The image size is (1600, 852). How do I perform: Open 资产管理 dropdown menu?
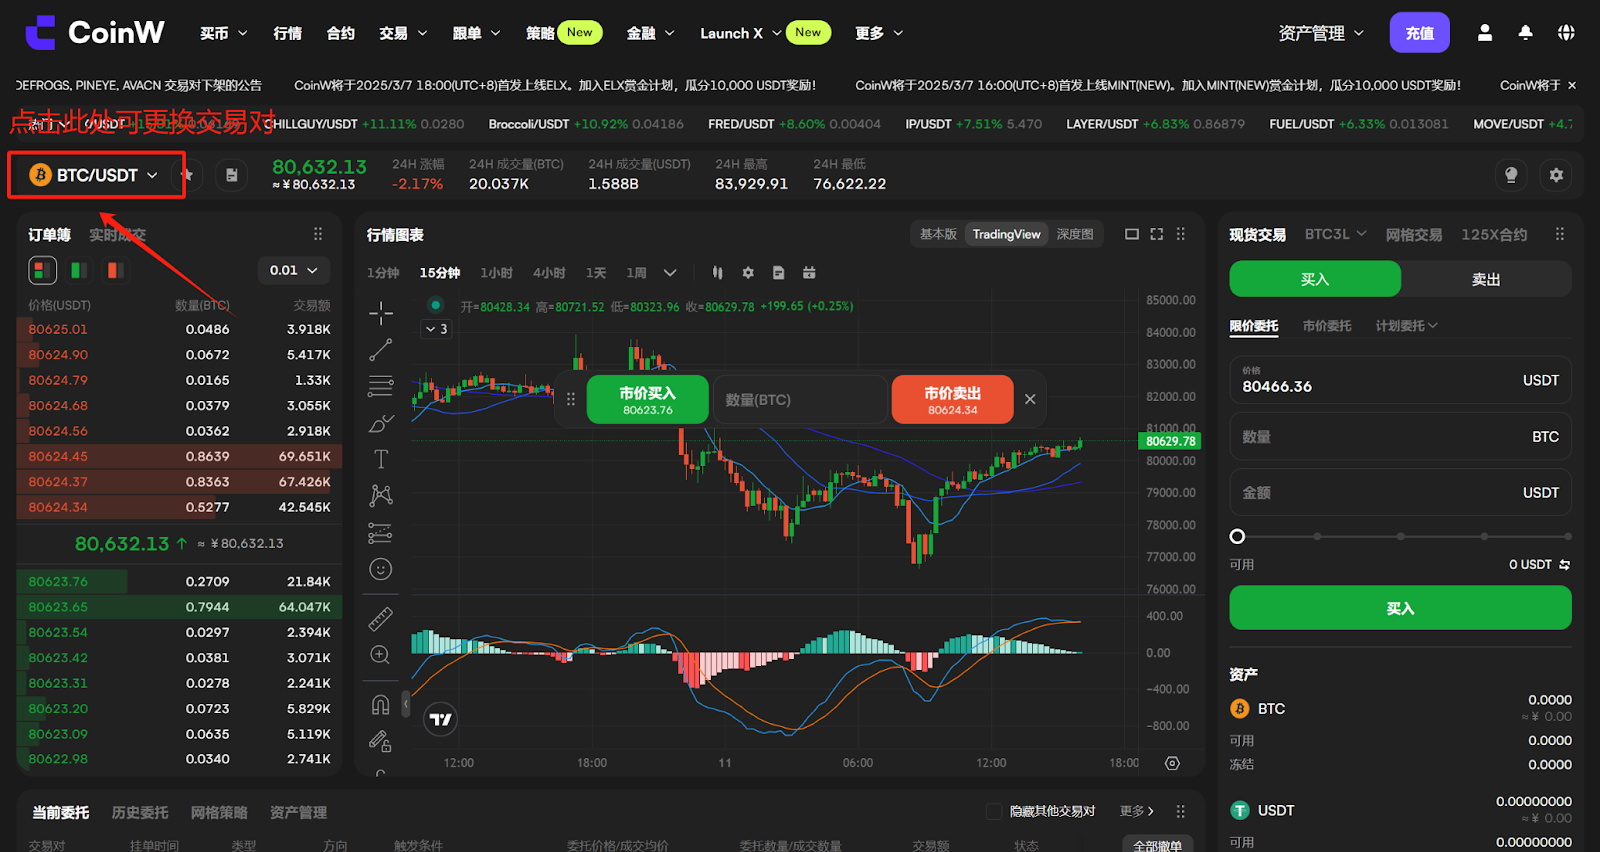click(1321, 33)
